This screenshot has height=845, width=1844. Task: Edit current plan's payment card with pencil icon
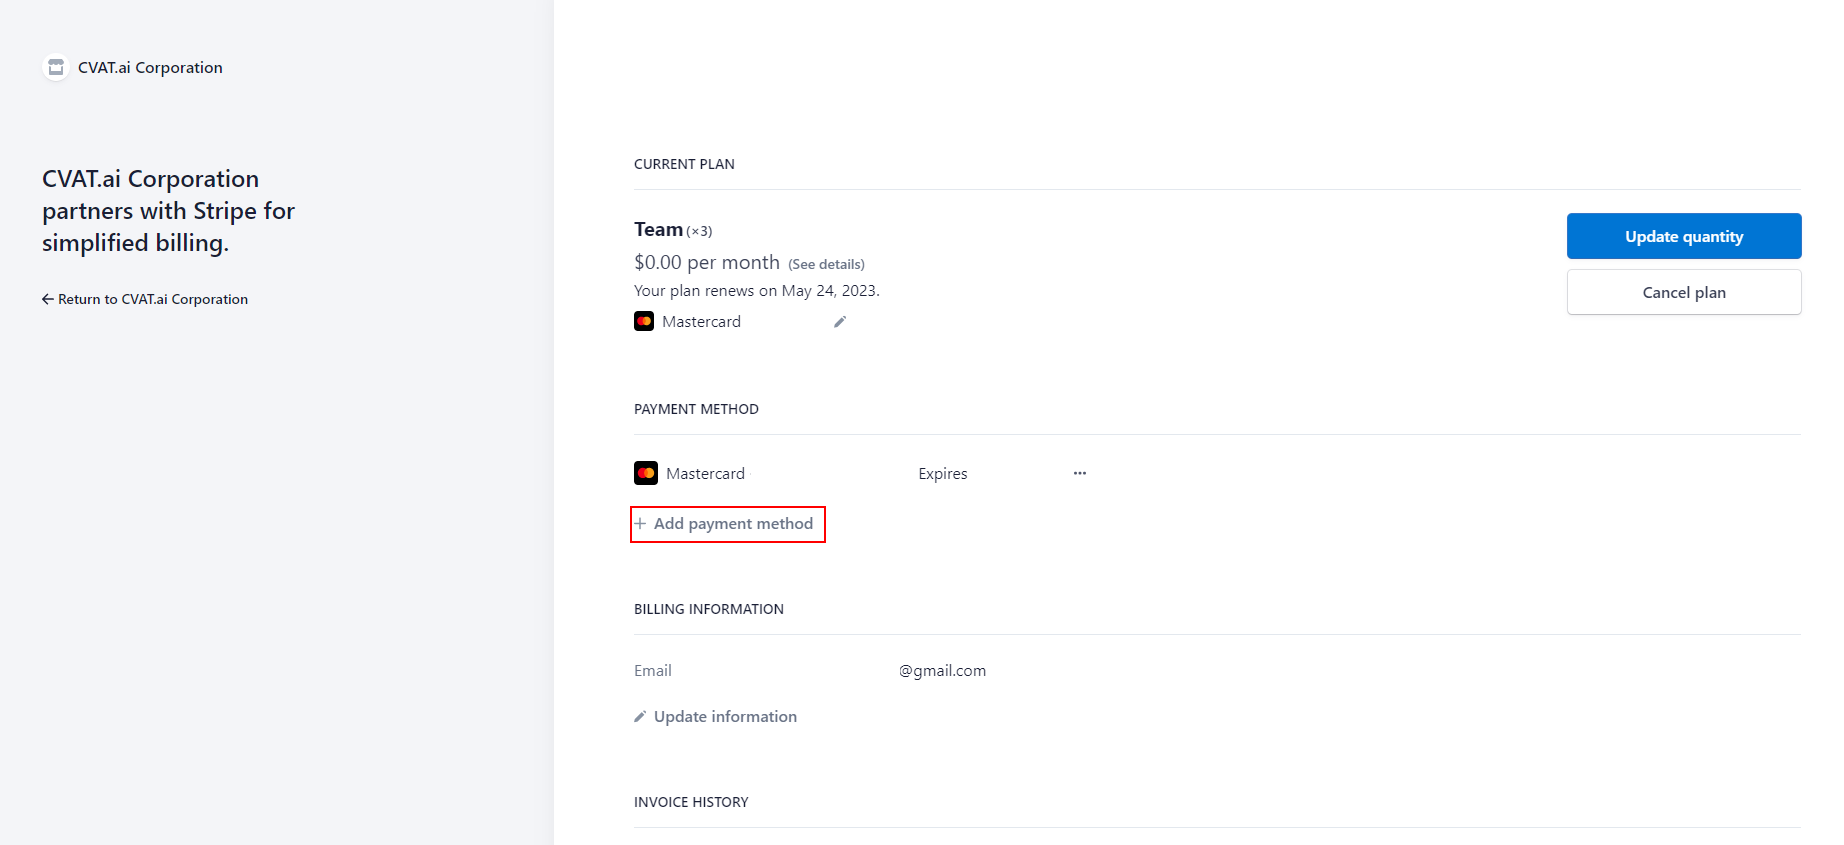[840, 322]
